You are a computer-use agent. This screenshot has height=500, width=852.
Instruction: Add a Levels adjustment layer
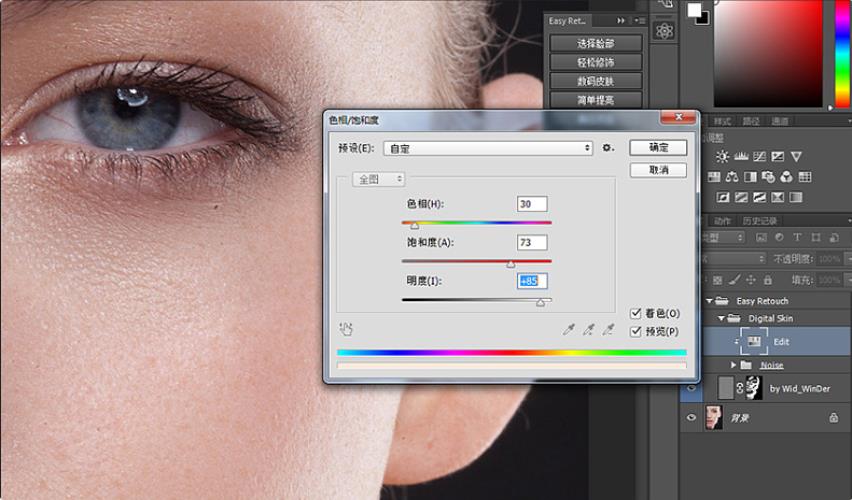pyautogui.click(x=741, y=157)
